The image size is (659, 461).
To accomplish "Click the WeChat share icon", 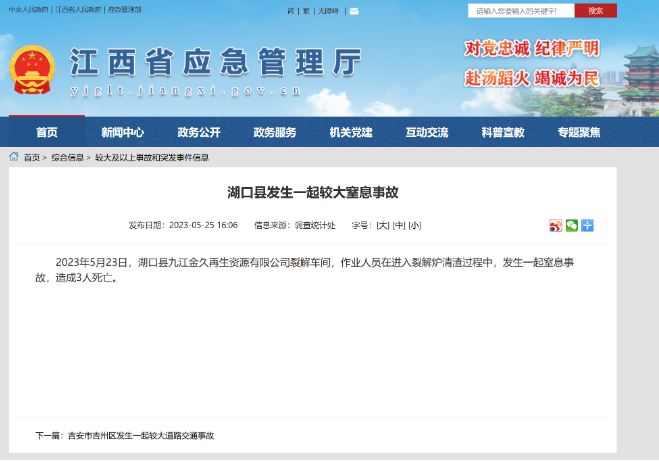I will (572, 226).
